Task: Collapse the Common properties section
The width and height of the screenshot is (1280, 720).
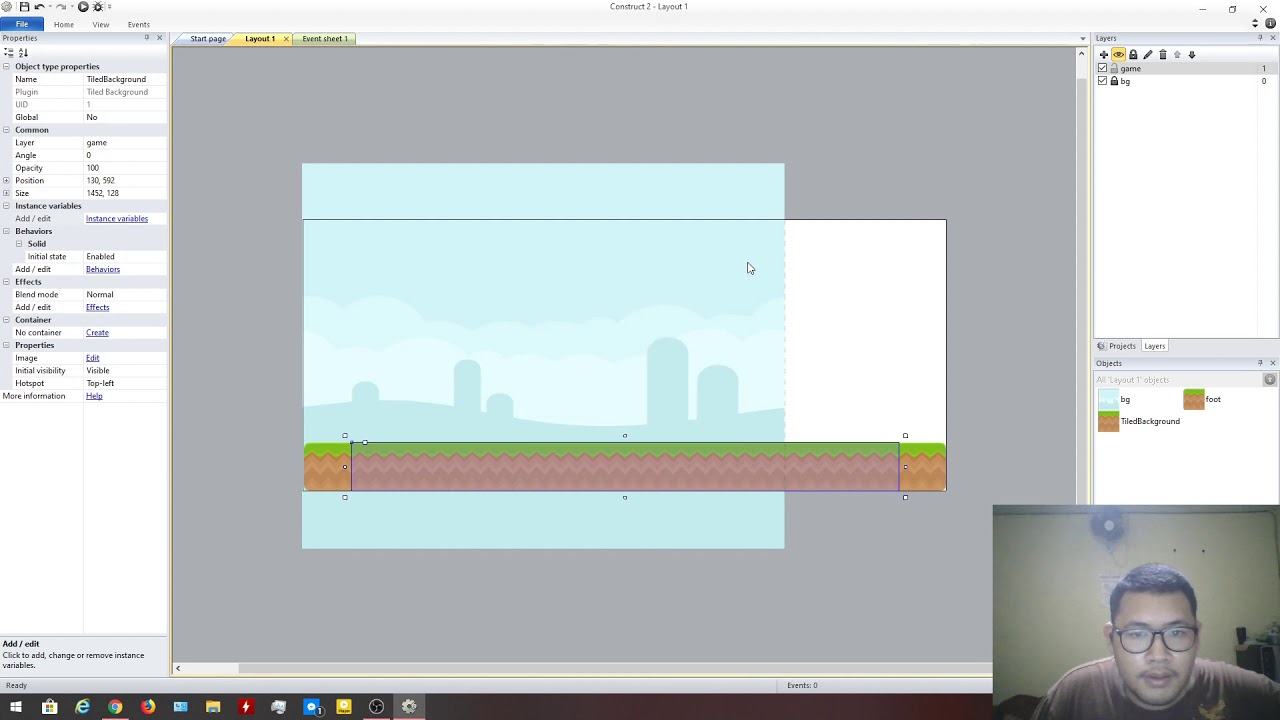Action: tap(6, 130)
